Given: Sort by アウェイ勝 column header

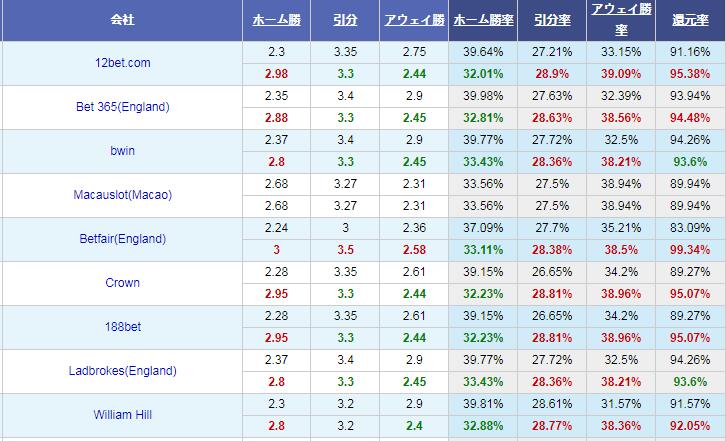Looking at the screenshot, I should click(x=414, y=20).
